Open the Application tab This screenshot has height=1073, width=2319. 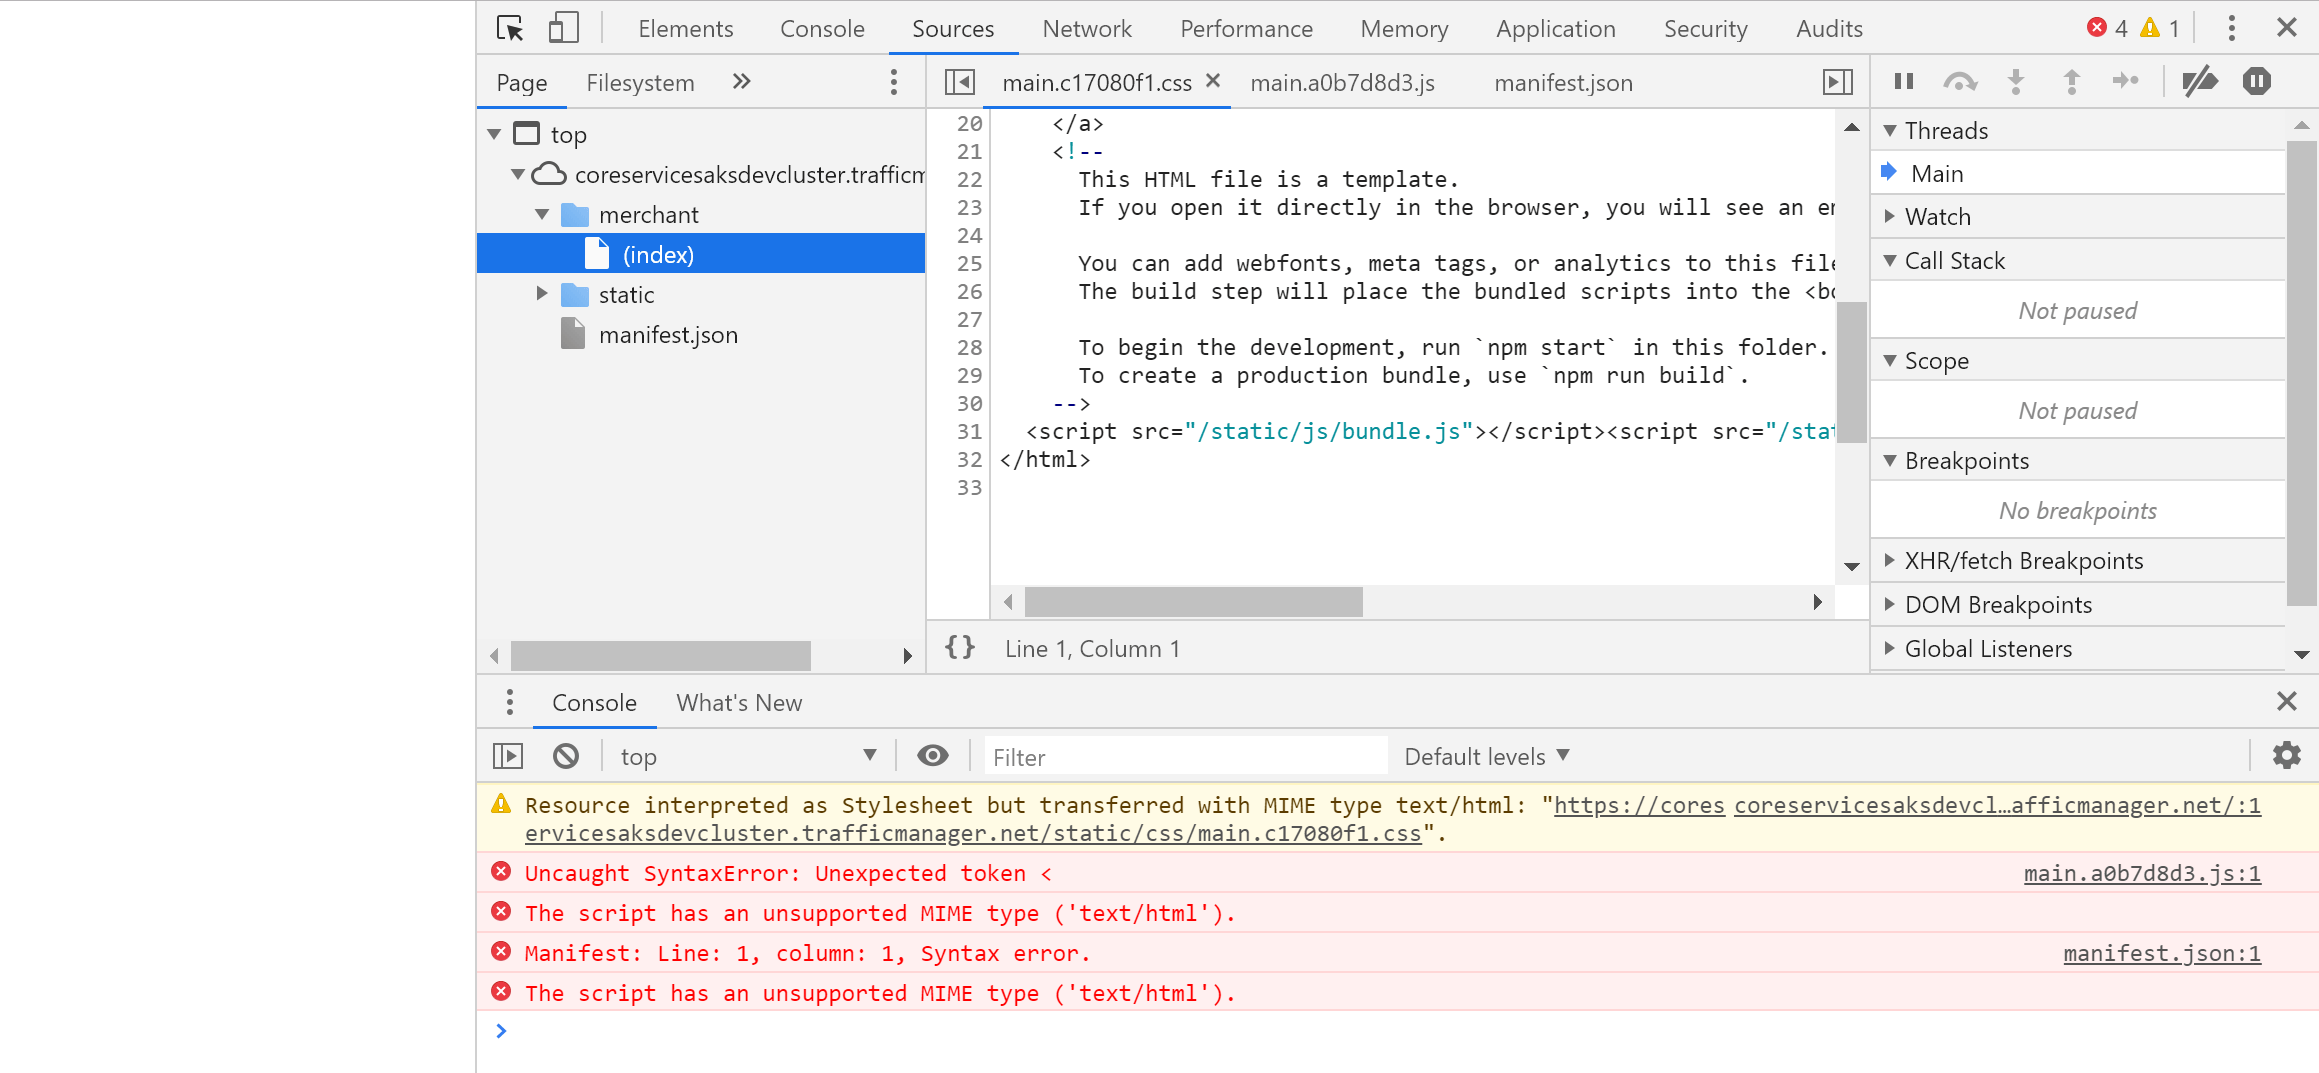(1555, 29)
